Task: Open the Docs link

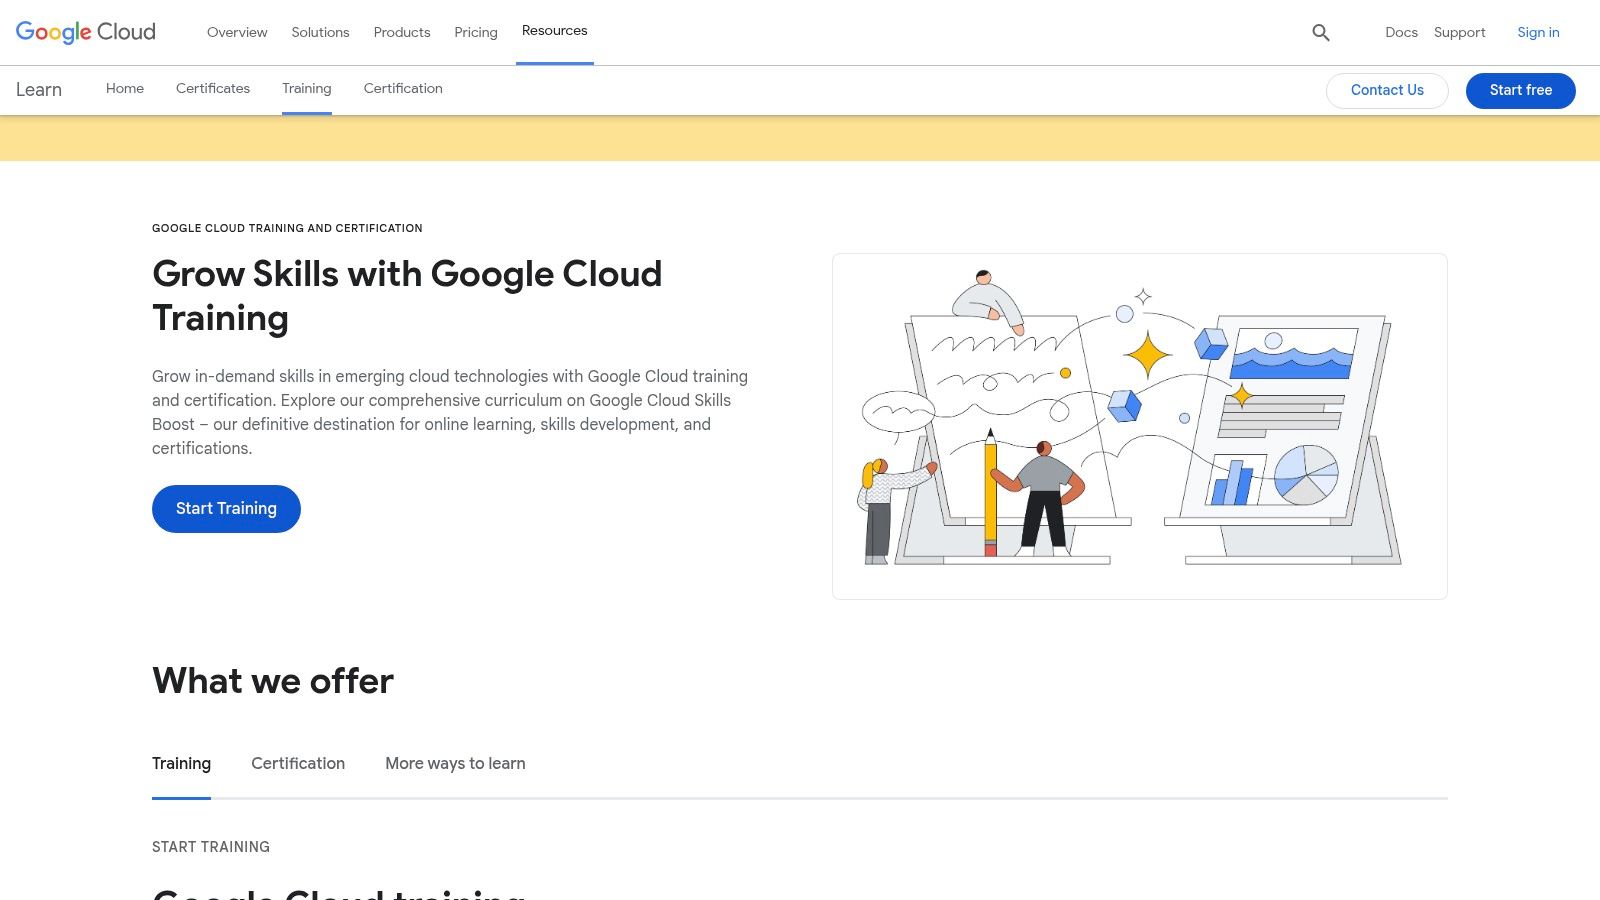Action: [x=1400, y=32]
